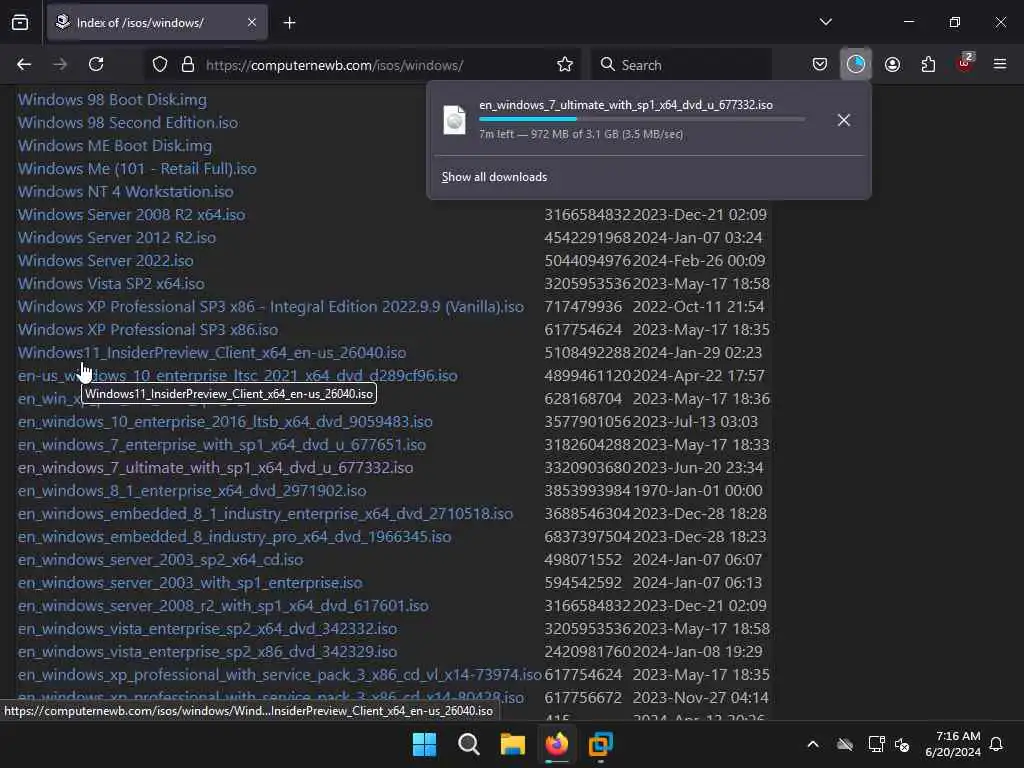Open en_windows_8_1_enterprise_x64 link
Image resolution: width=1024 pixels, height=768 pixels.
192,490
